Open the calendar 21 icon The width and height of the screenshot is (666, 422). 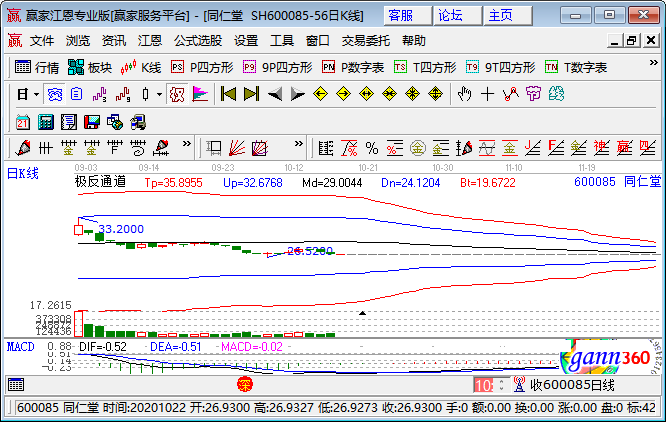(x=23, y=122)
